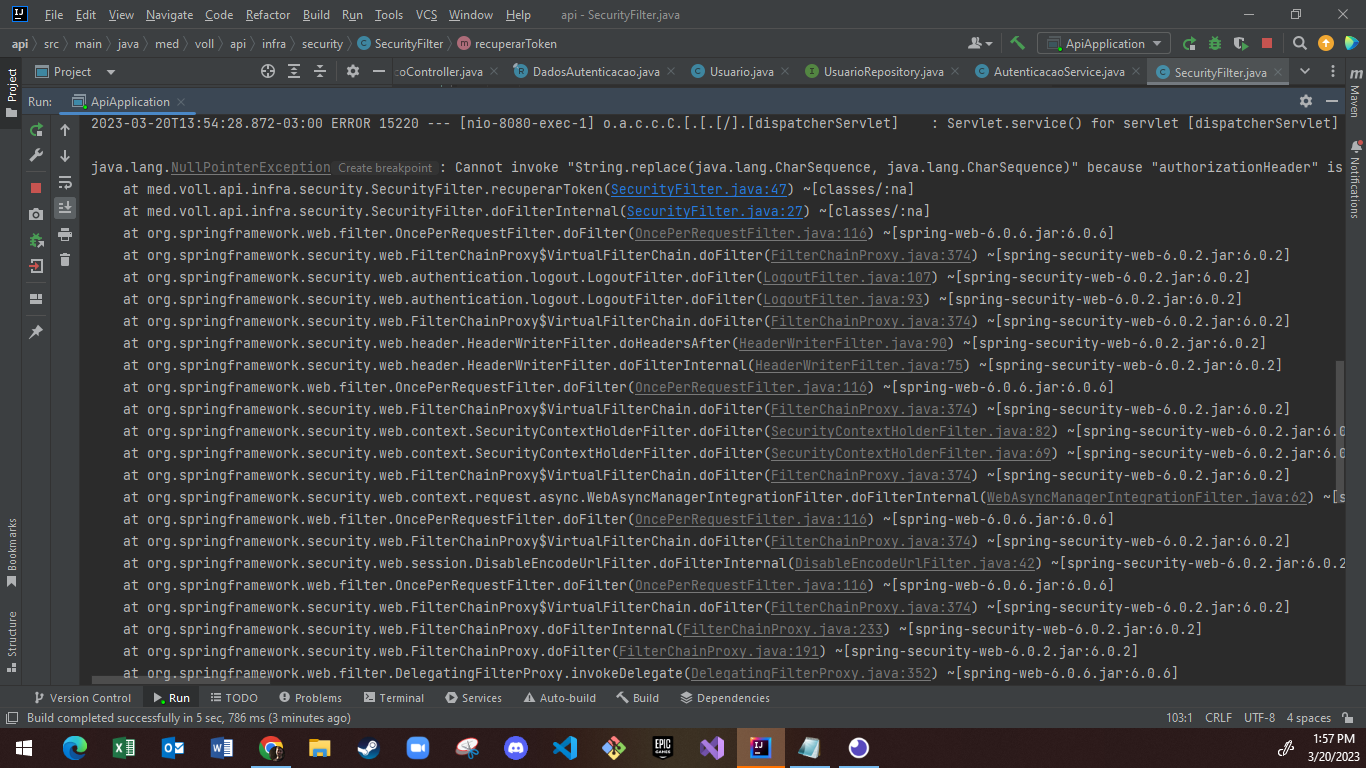Click the wrench Modify Run Configuration icon
This screenshot has width=1366, height=768.
[x=36, y=156]
